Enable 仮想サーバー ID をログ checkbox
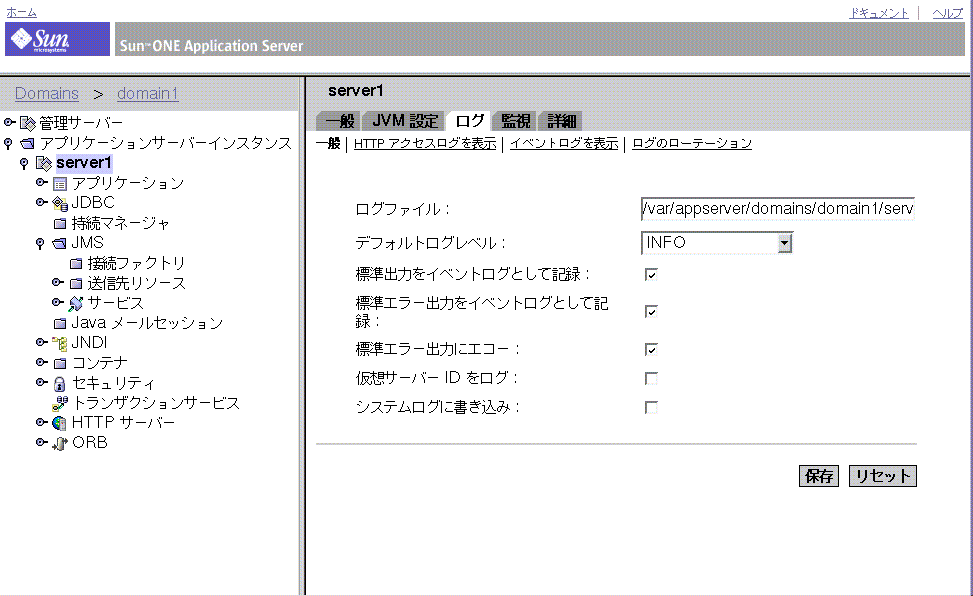Viewport: 973px width, 596px height. (x=651, y=378)
